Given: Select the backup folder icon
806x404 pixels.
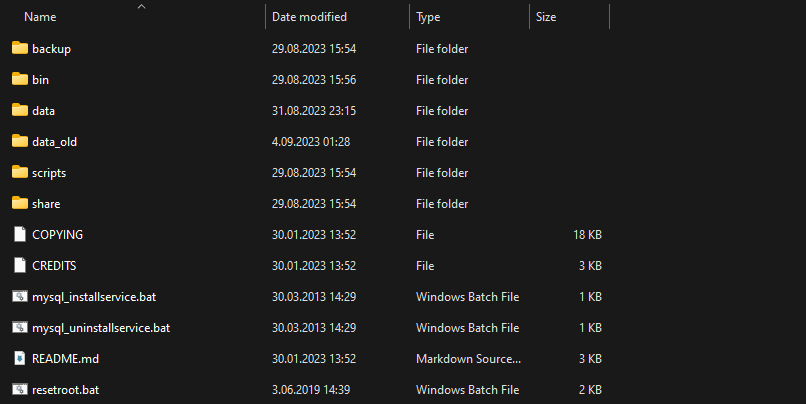Looking at the screenshot, I should [x=20, y=48].
